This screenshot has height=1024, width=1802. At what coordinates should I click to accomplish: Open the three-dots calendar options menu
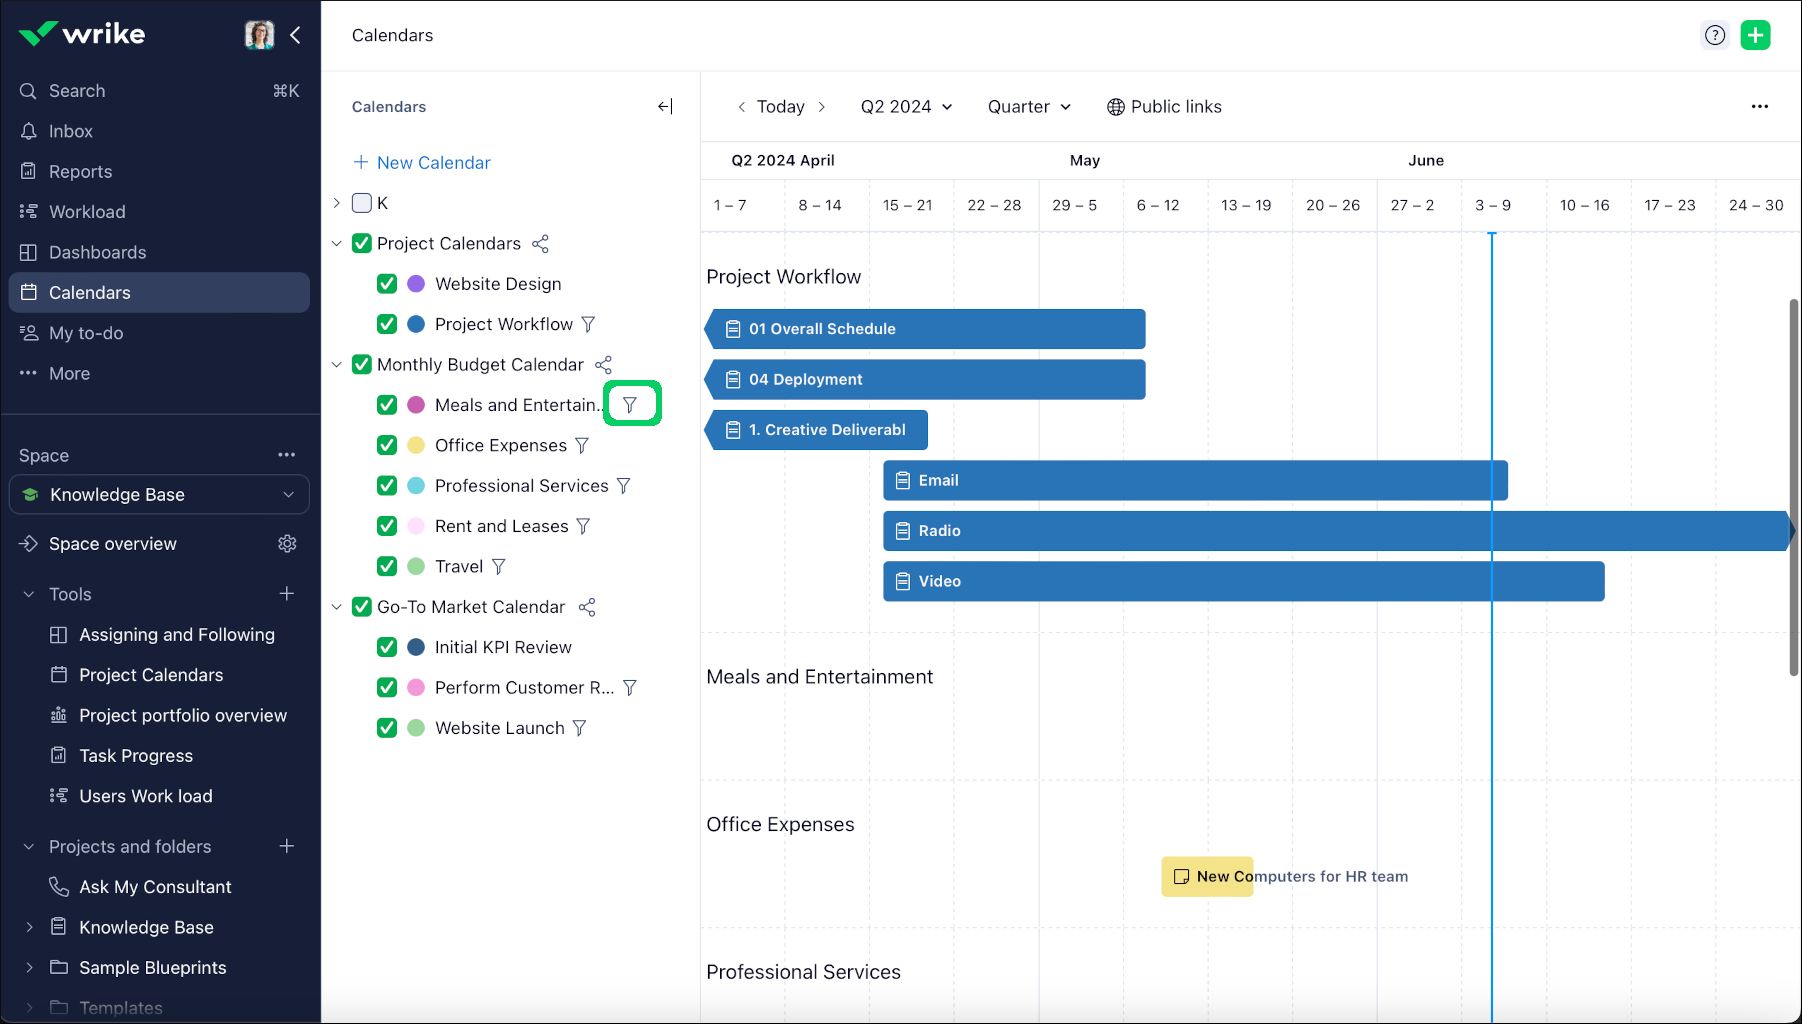click(x=1759, y=107)
